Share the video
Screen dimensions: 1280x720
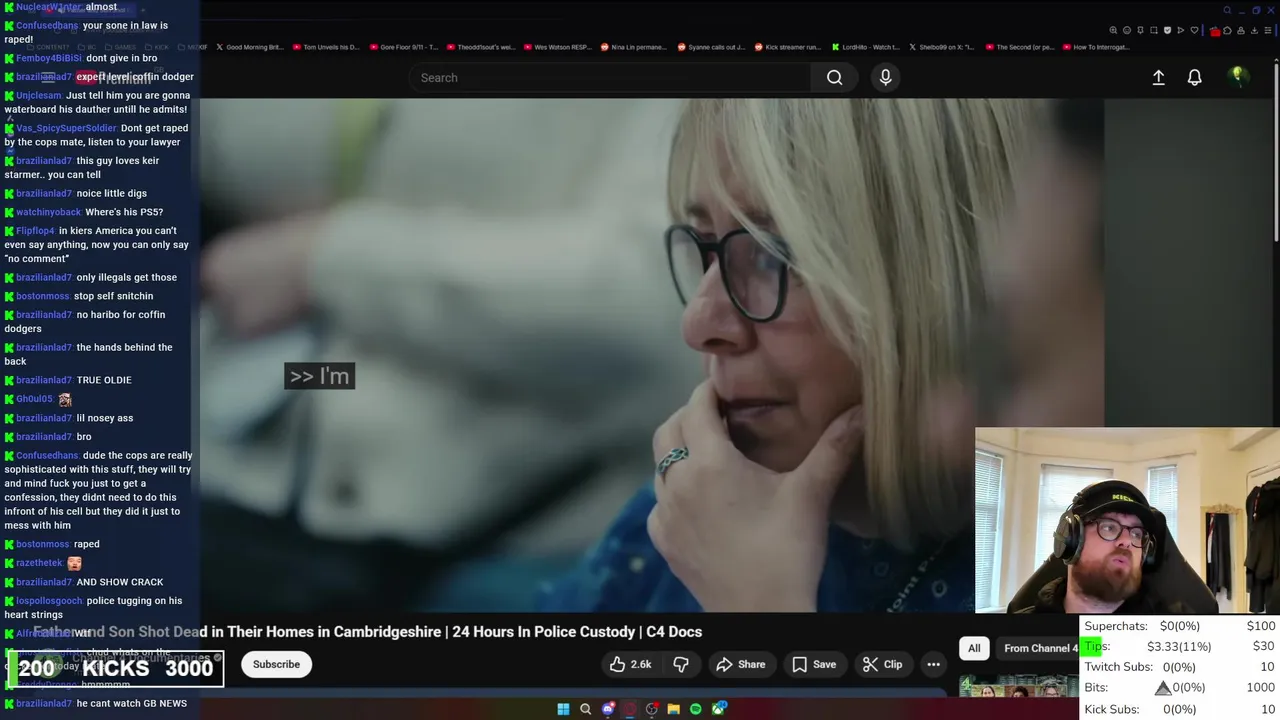pos(741,664)
